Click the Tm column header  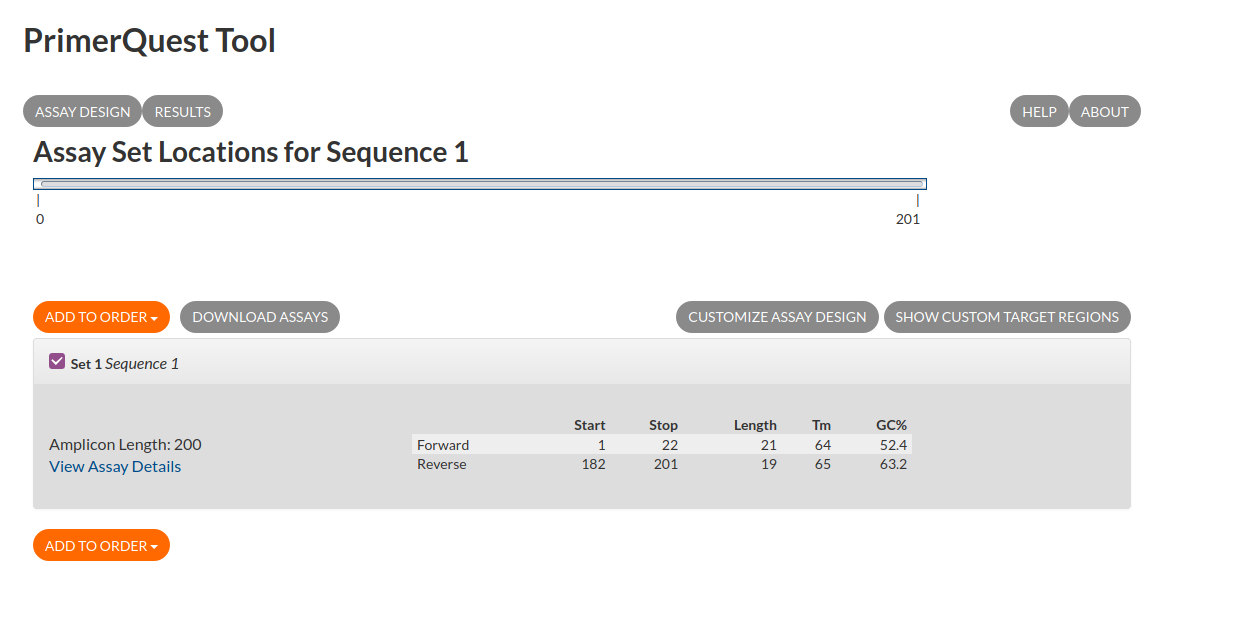coord(821,425)
